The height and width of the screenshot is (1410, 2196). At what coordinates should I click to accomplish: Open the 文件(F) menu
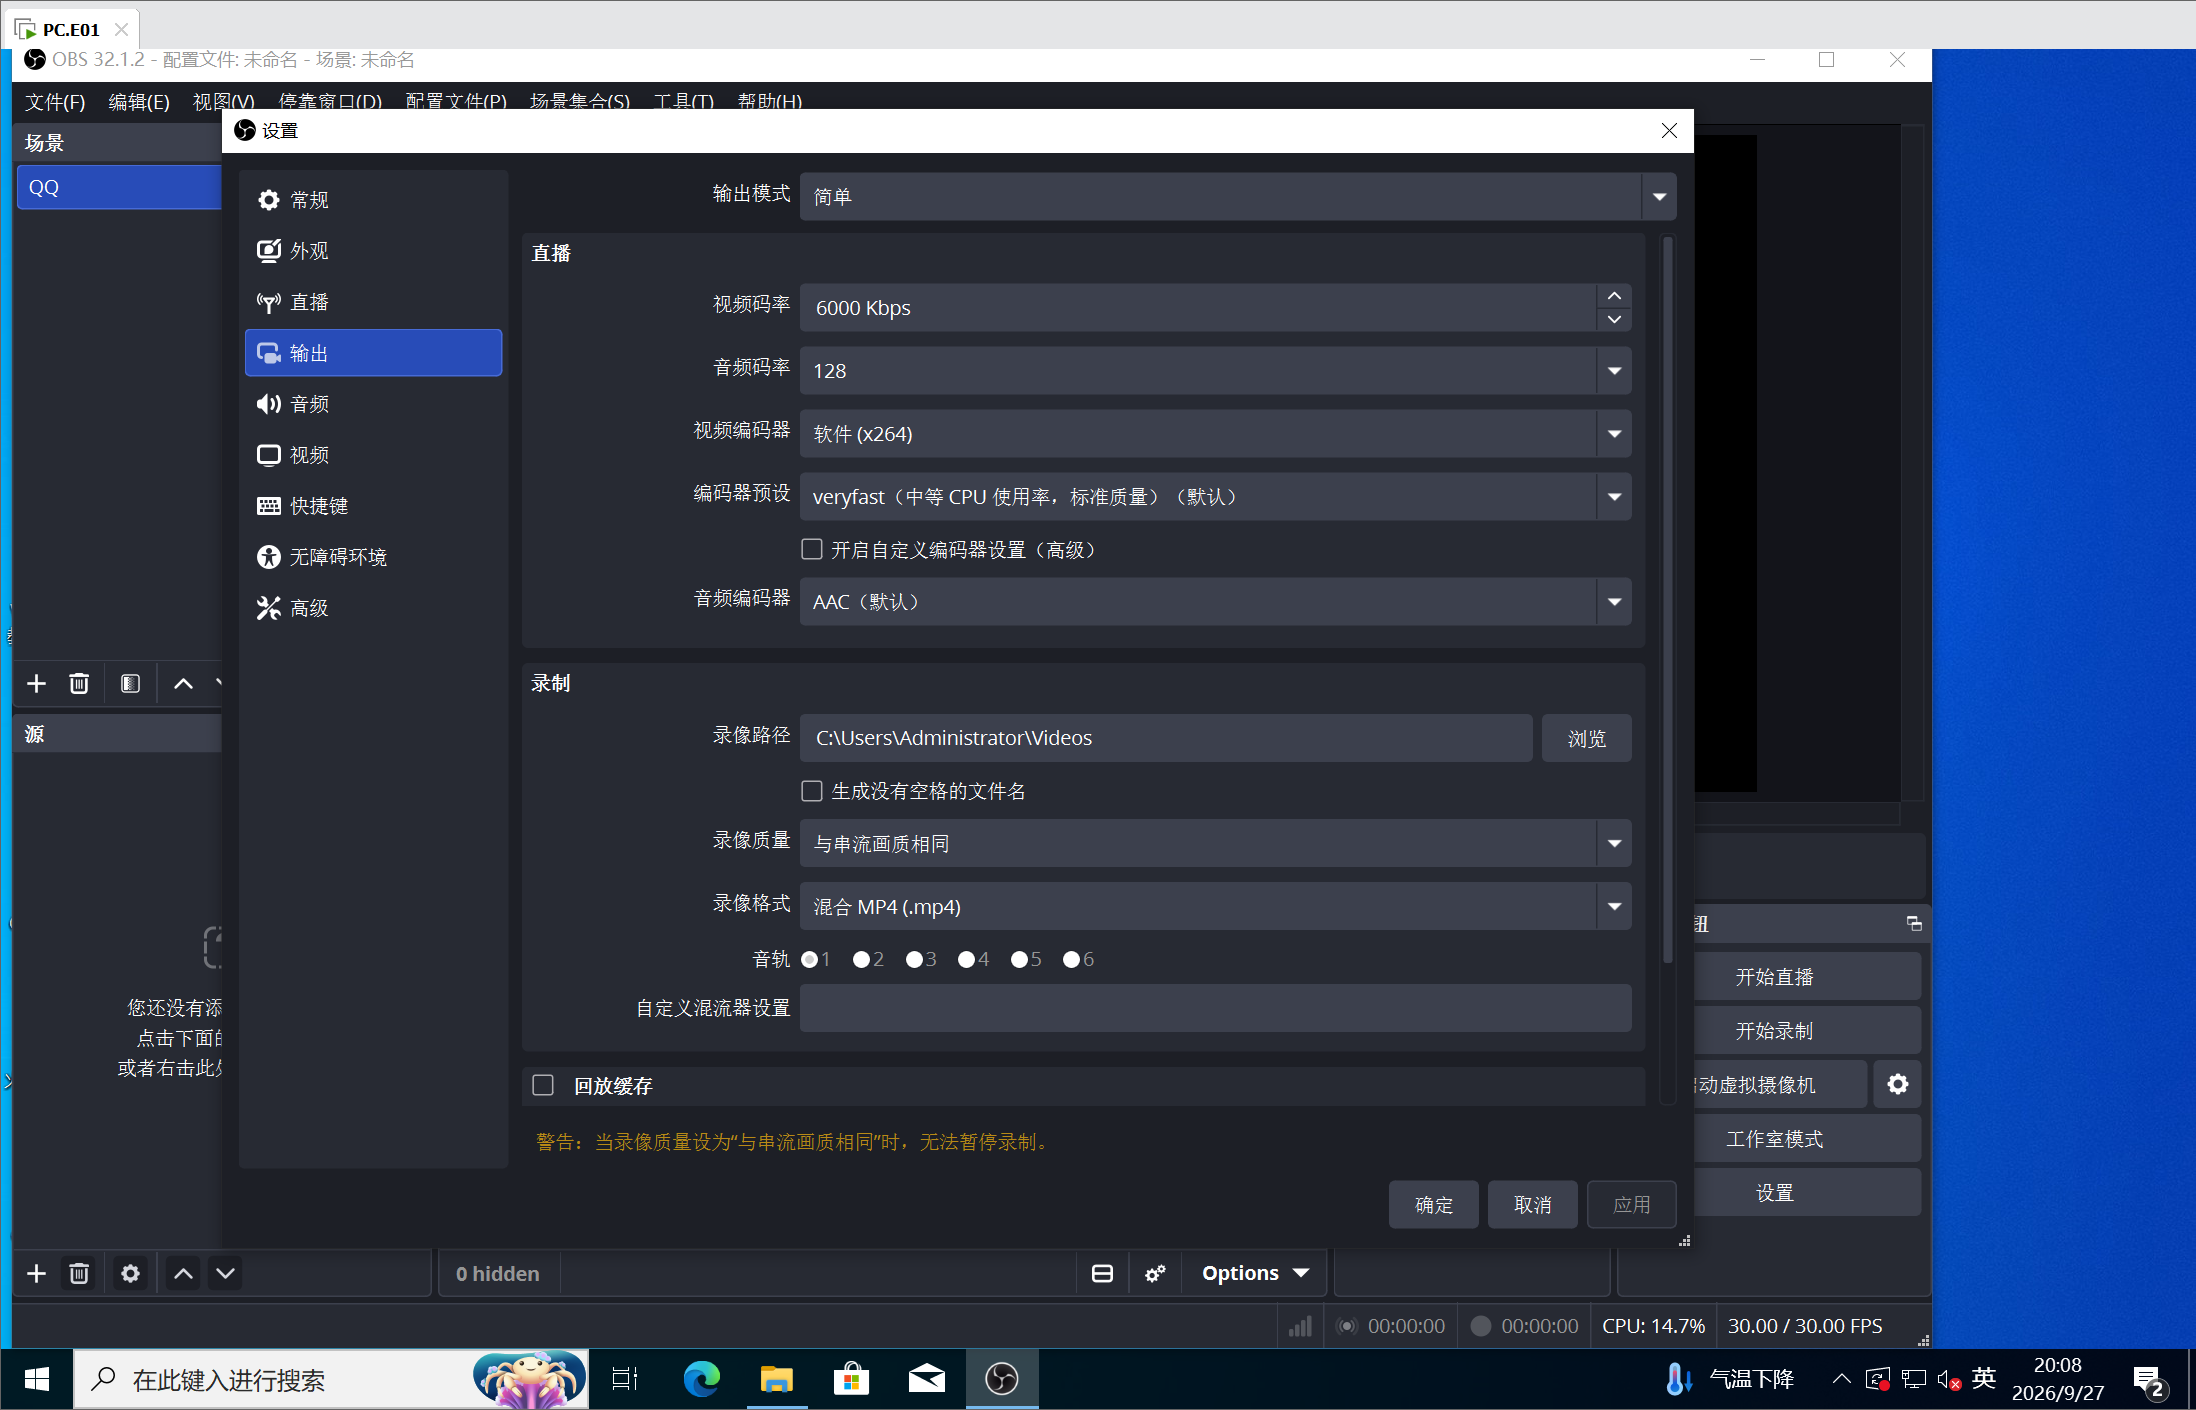point(55,102)
